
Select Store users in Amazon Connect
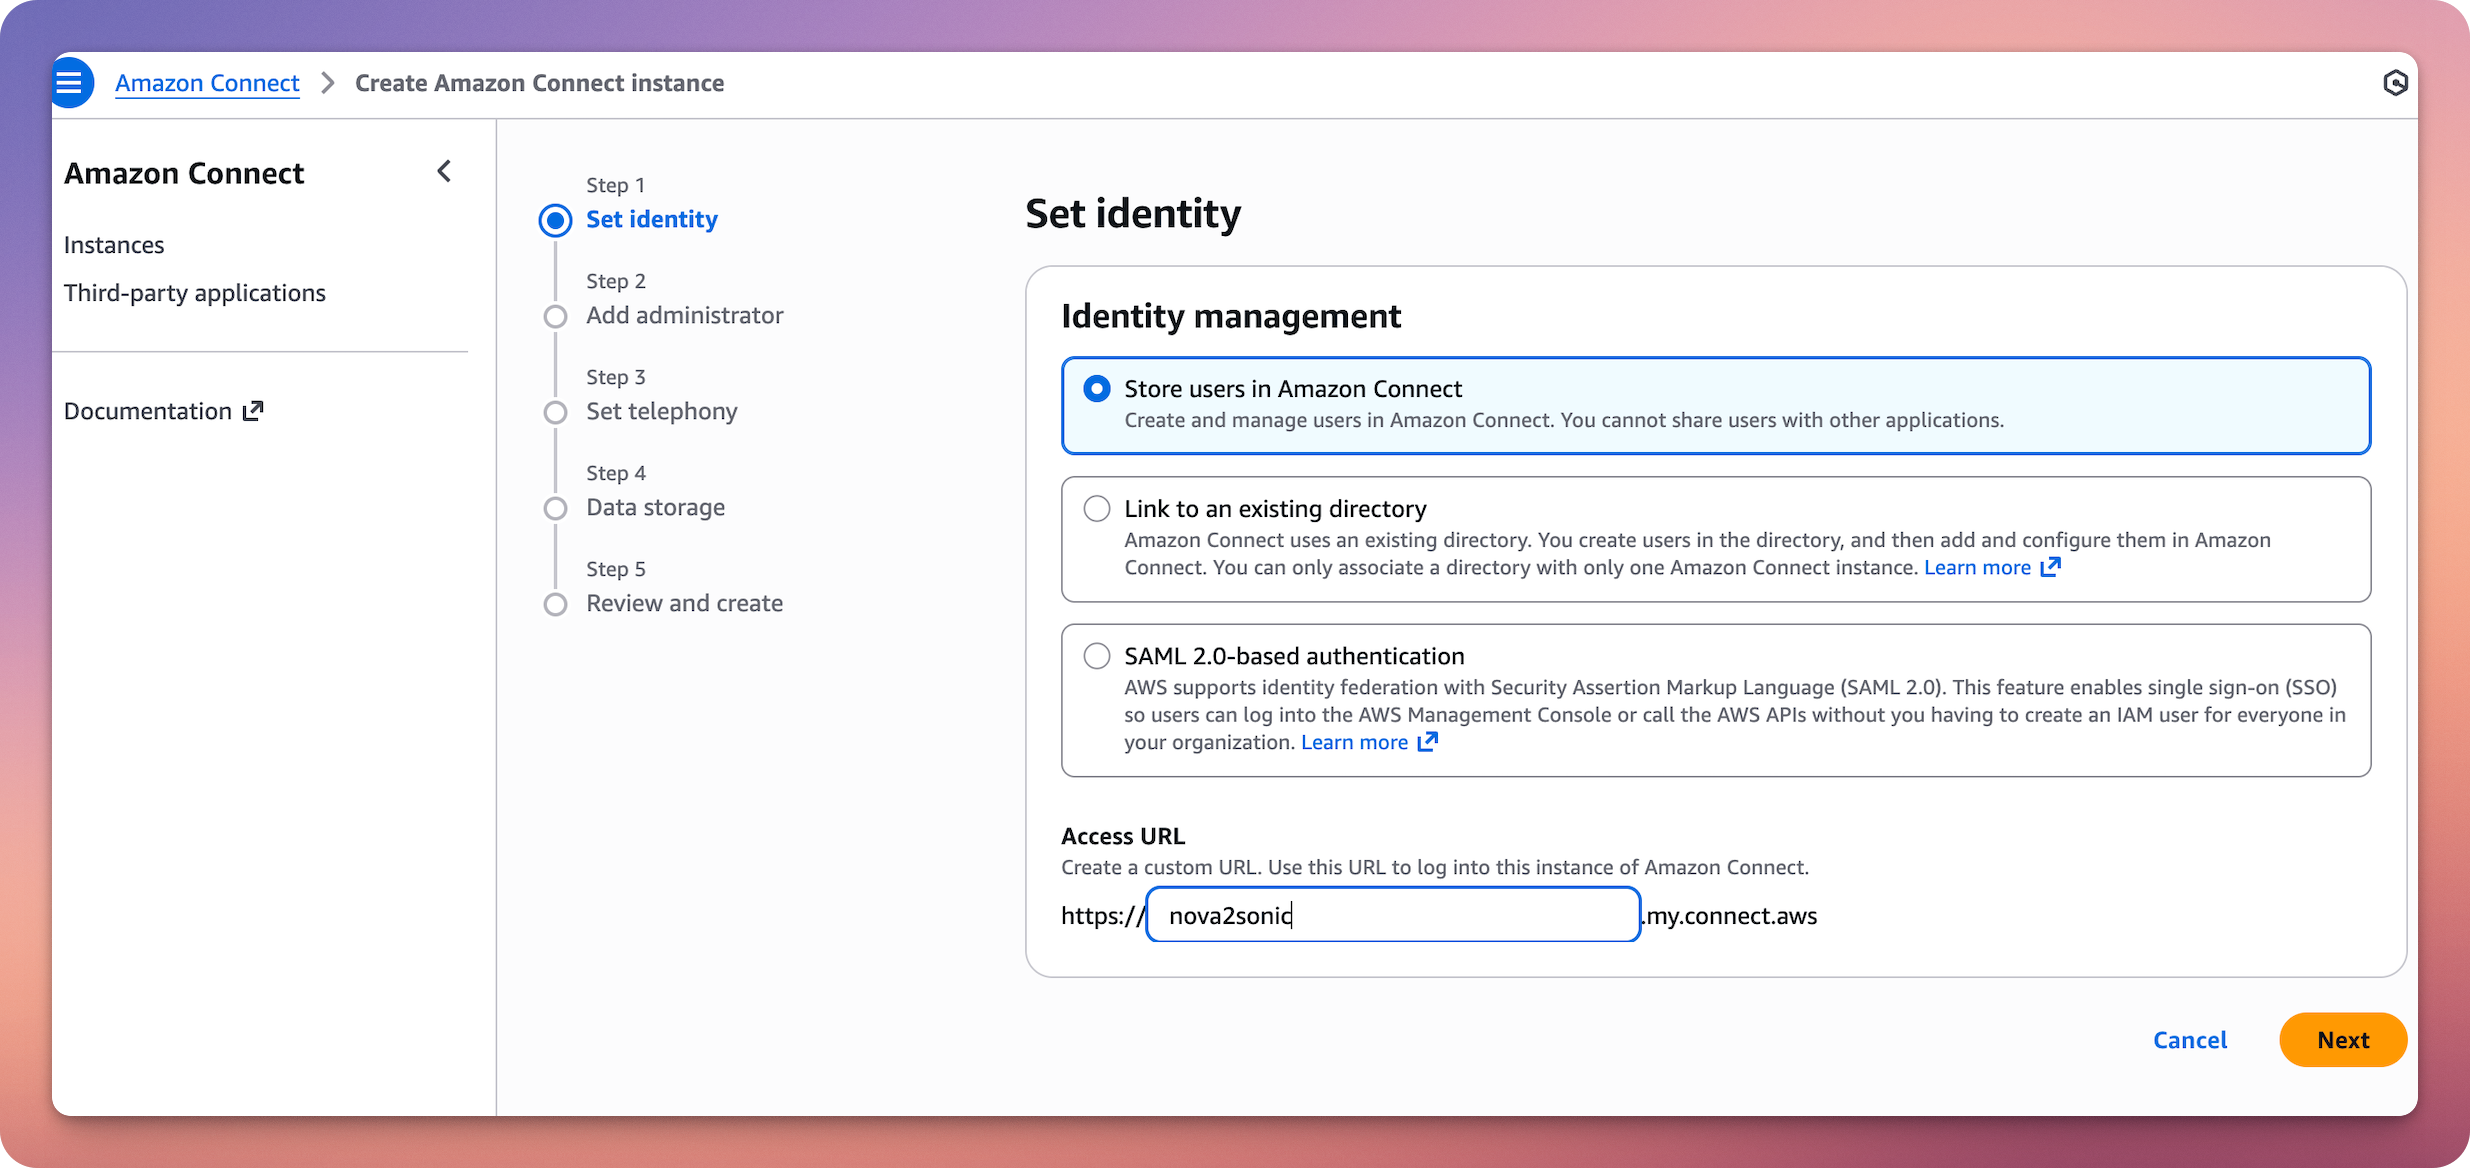(1097, 389)
